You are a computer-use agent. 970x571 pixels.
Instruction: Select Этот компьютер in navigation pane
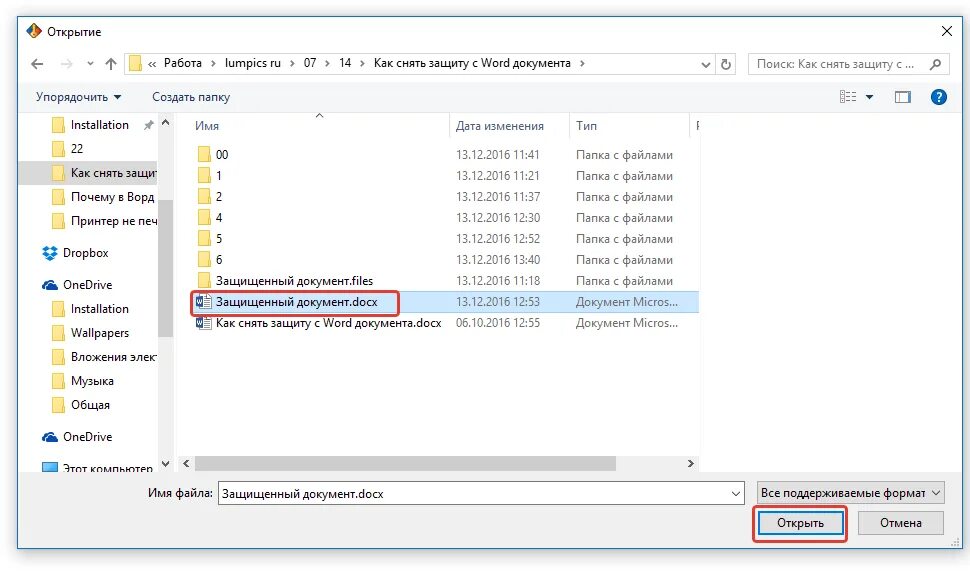tap(97, 467)
